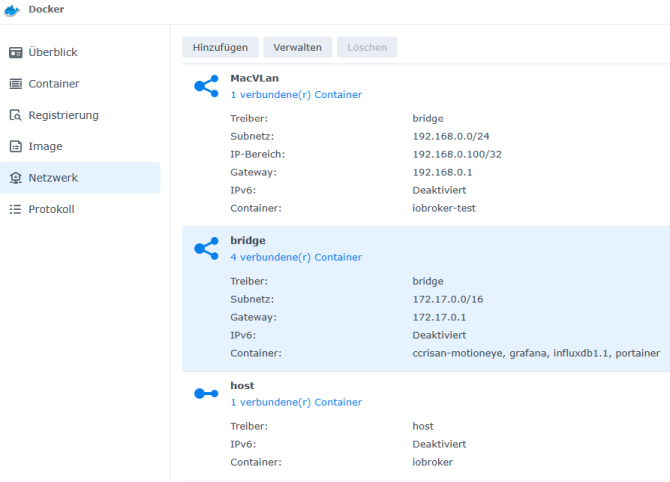Open MacVLan's 1 verbundene(r) Container link
This screenshot has height=482, width=670.
[x=296, y=95]
